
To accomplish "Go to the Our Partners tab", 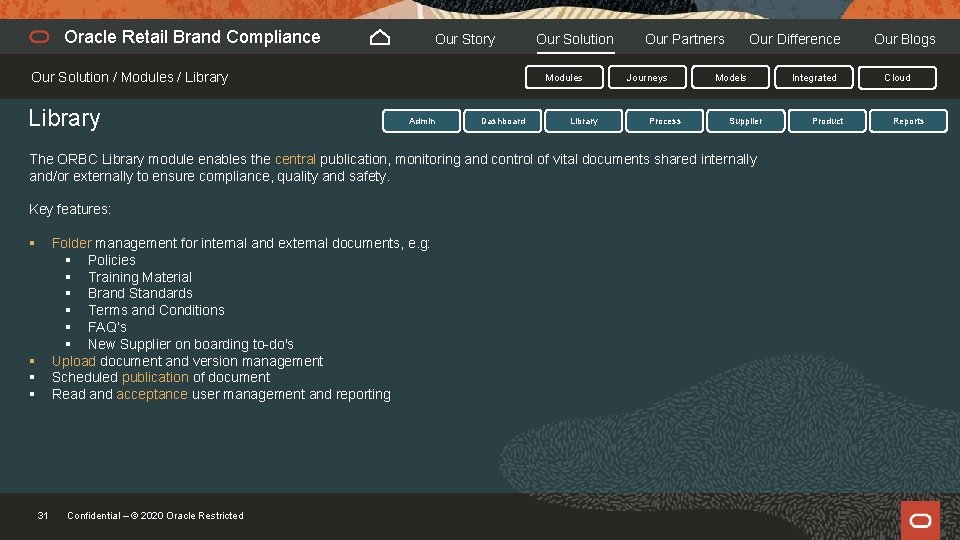I will tap(684, 39).
